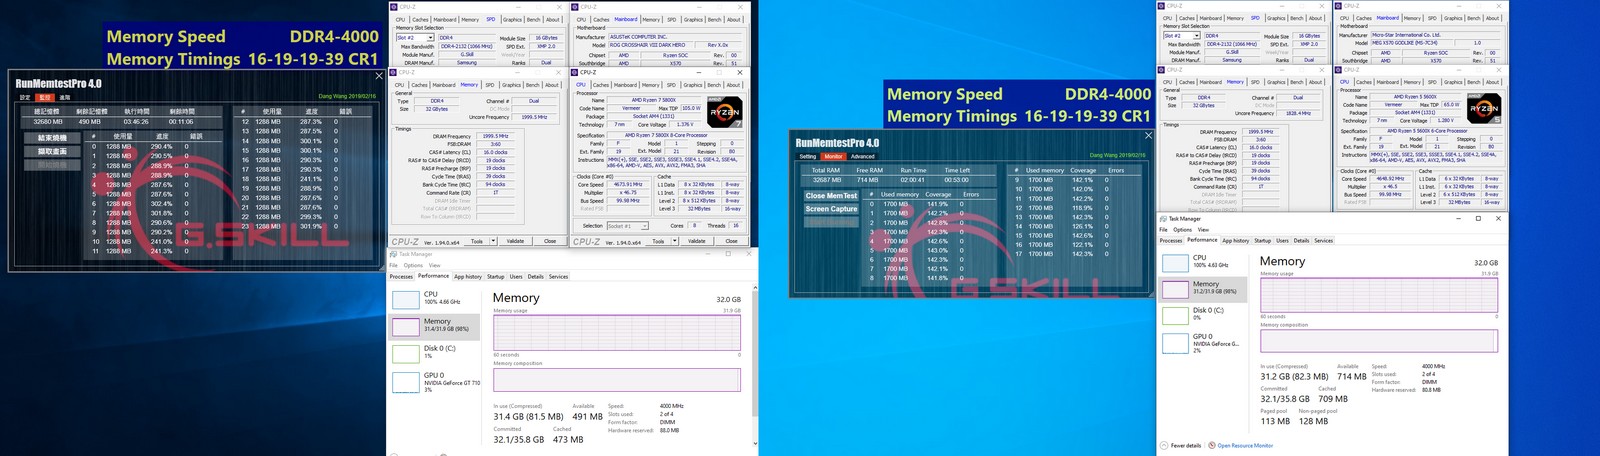
Task: Open Processes tab in GT 710 Task Manager
Action: tap(401, 277)
